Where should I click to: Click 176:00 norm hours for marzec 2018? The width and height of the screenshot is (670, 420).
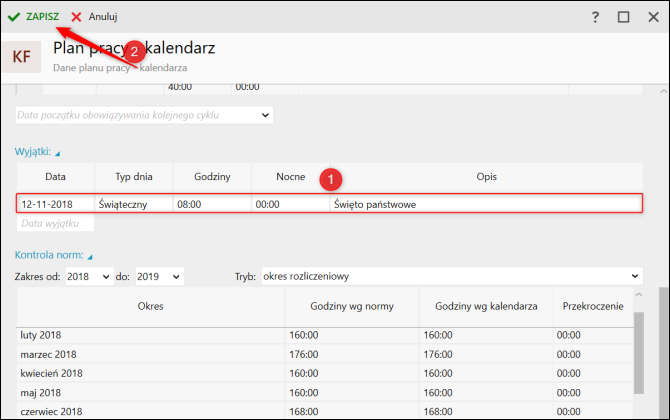pos(304,355)
